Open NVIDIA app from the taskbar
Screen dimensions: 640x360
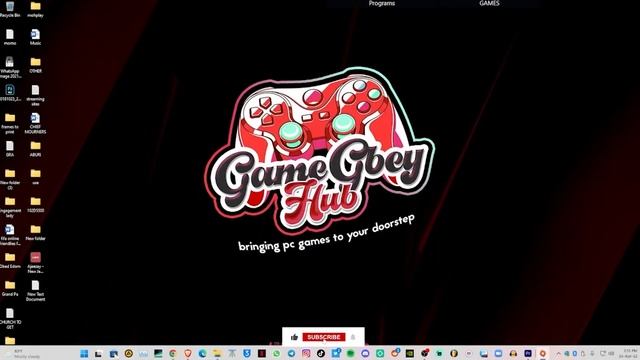tap(409, 353)
